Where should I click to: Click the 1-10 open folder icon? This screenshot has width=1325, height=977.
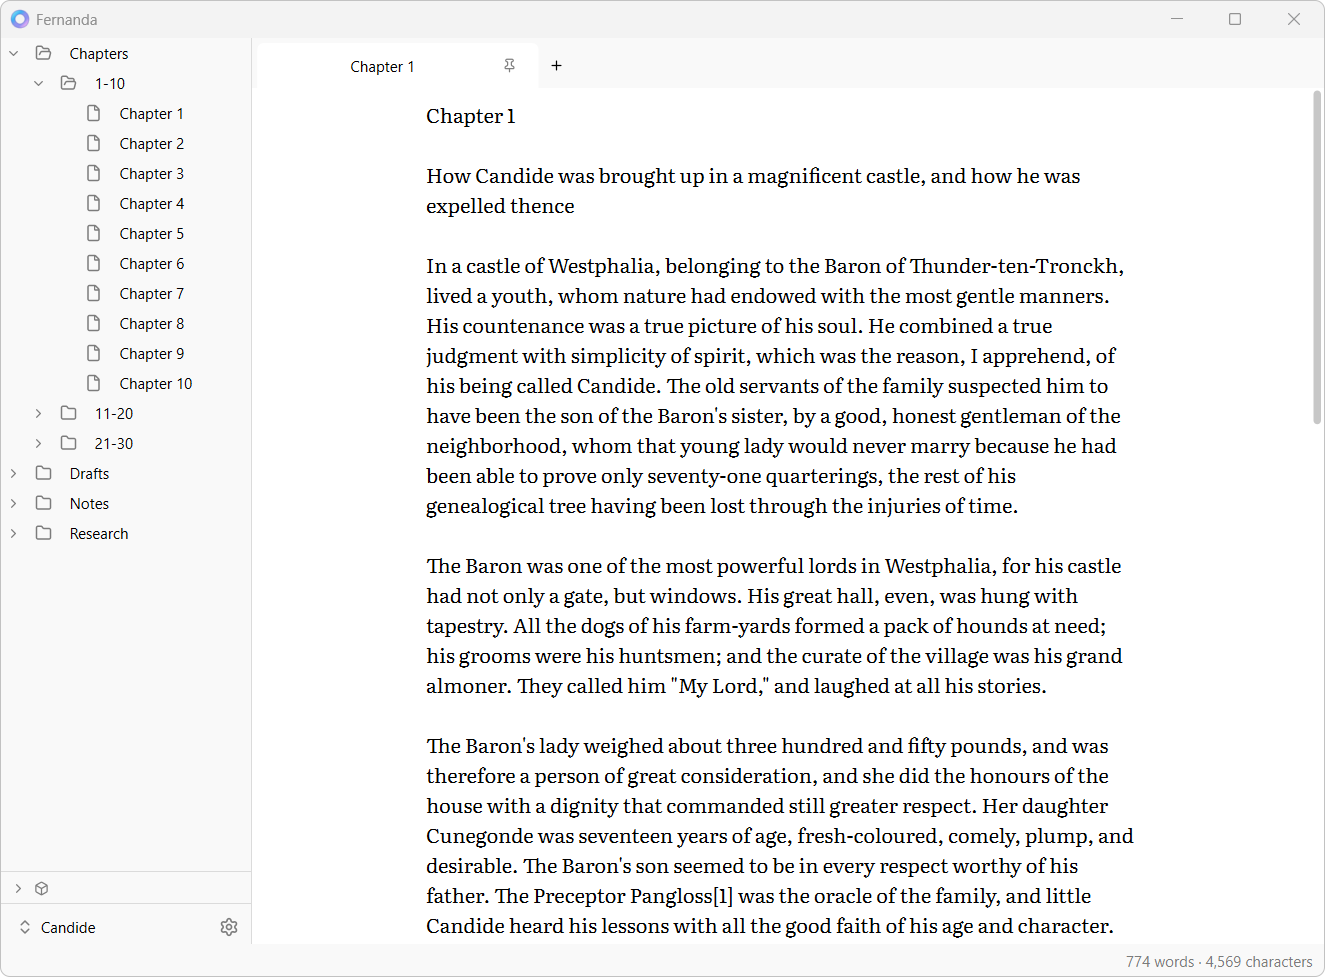point(69,83)
